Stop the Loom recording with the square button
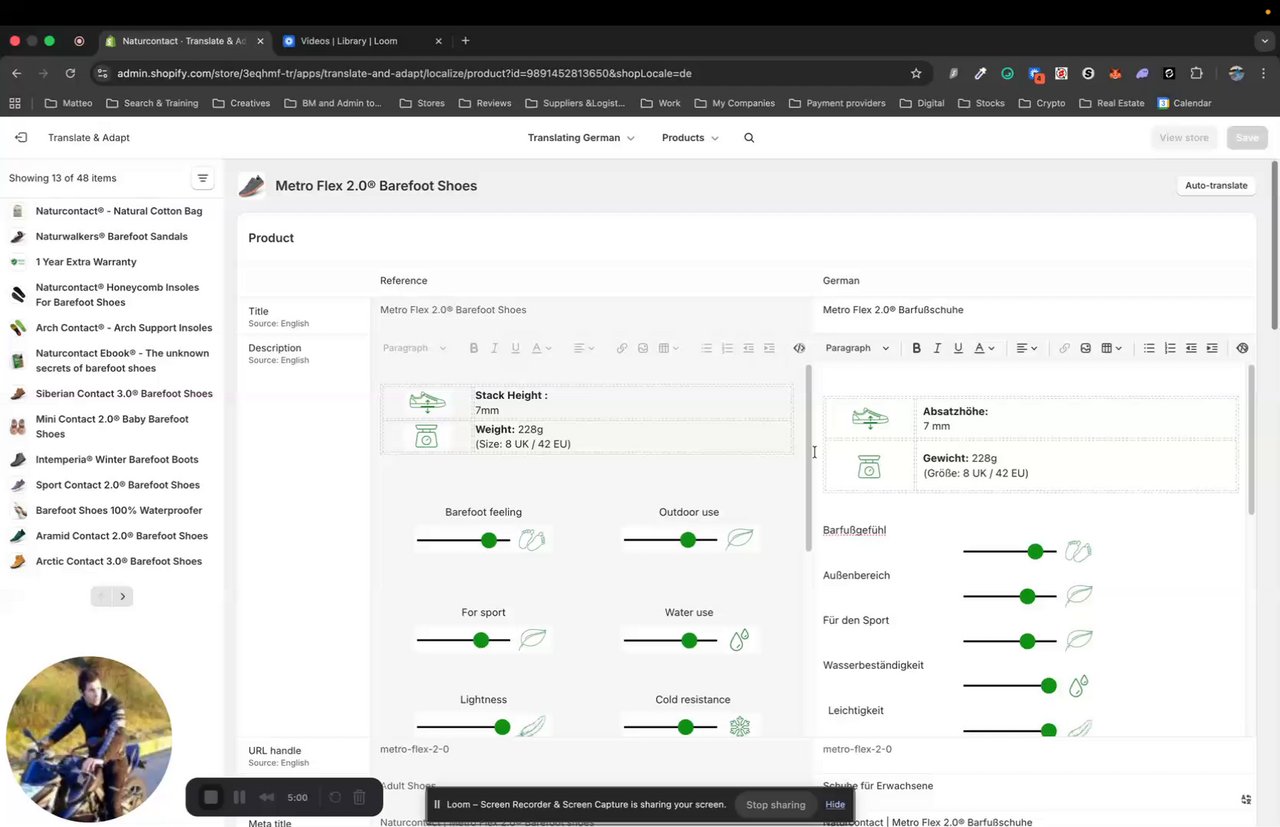 click(211, 797)
